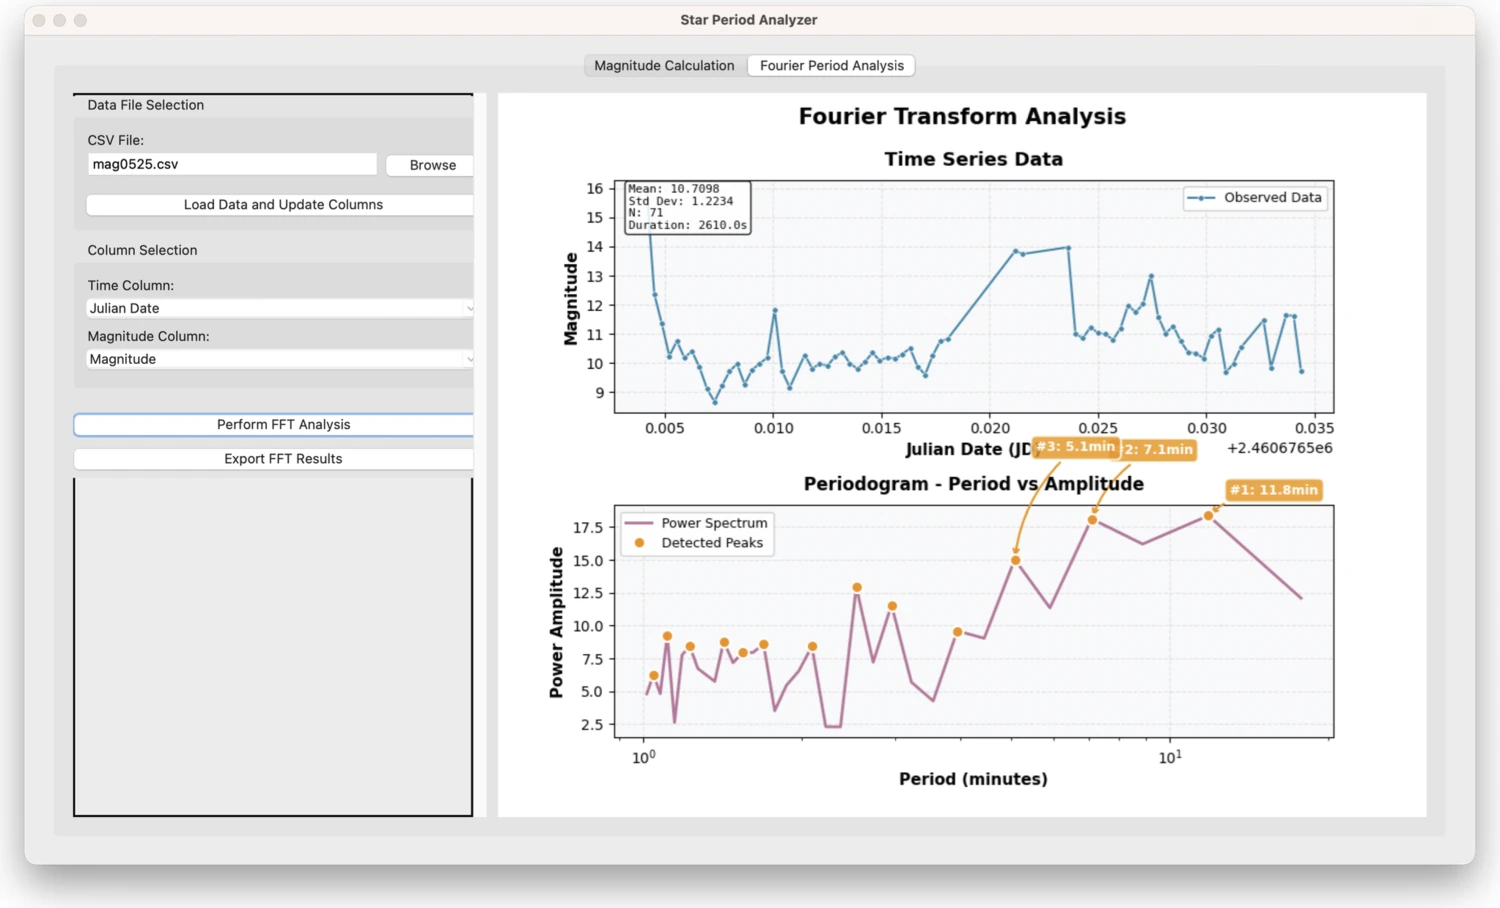Close the Star Period Analyzer window
1500x908 pixels.
[39, 20]
